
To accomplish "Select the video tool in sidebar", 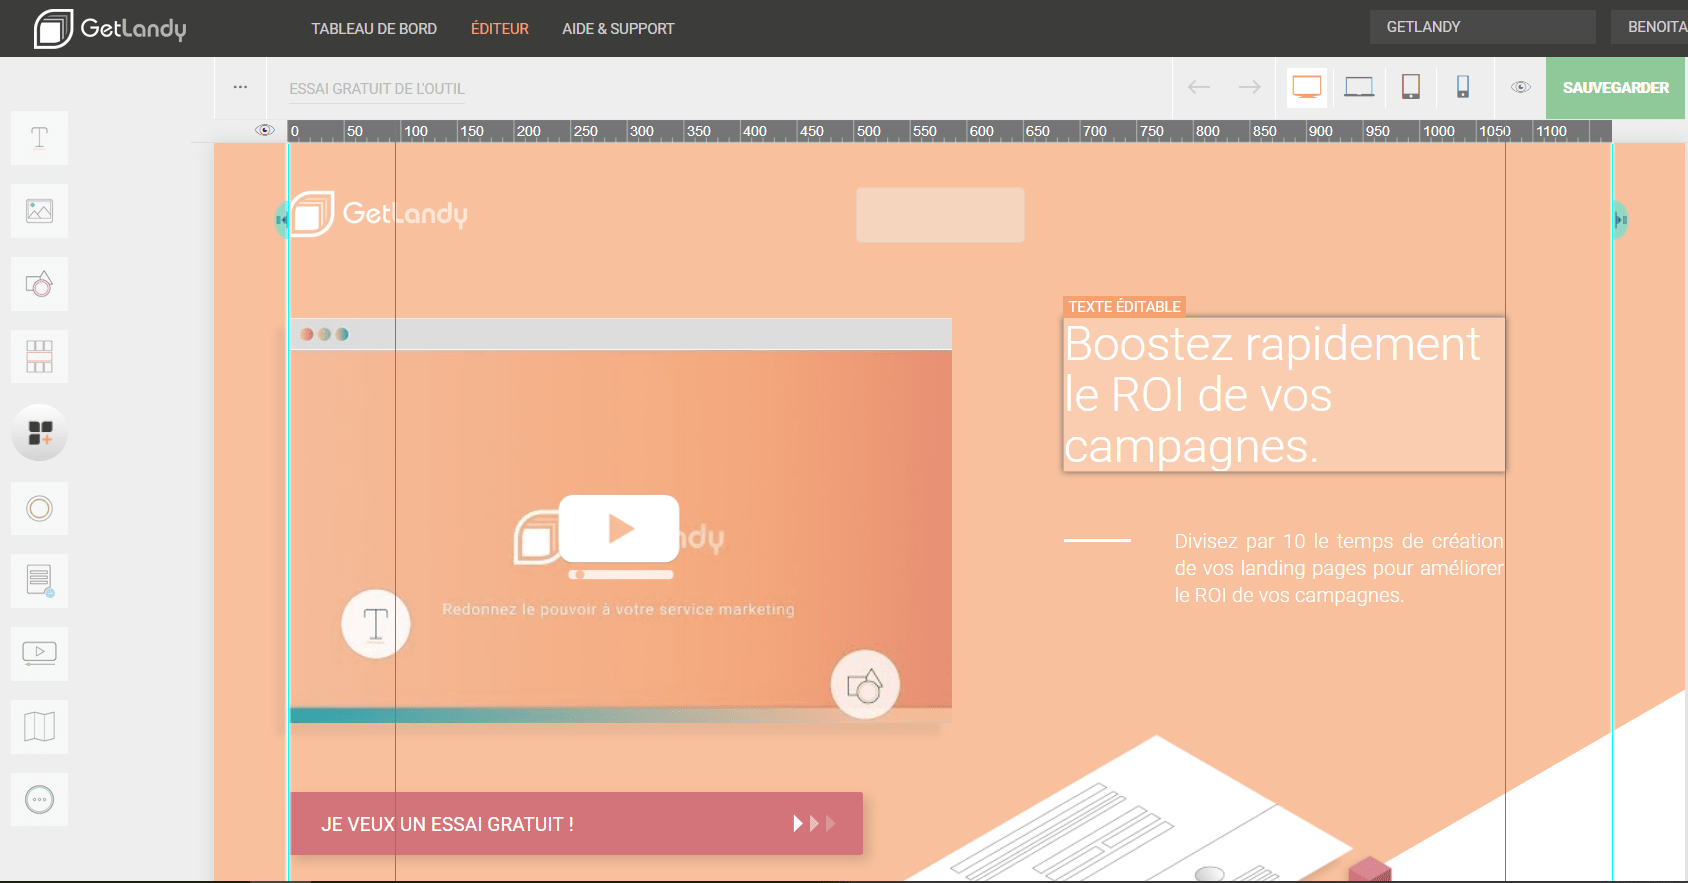I will click(x=39, y=654).
